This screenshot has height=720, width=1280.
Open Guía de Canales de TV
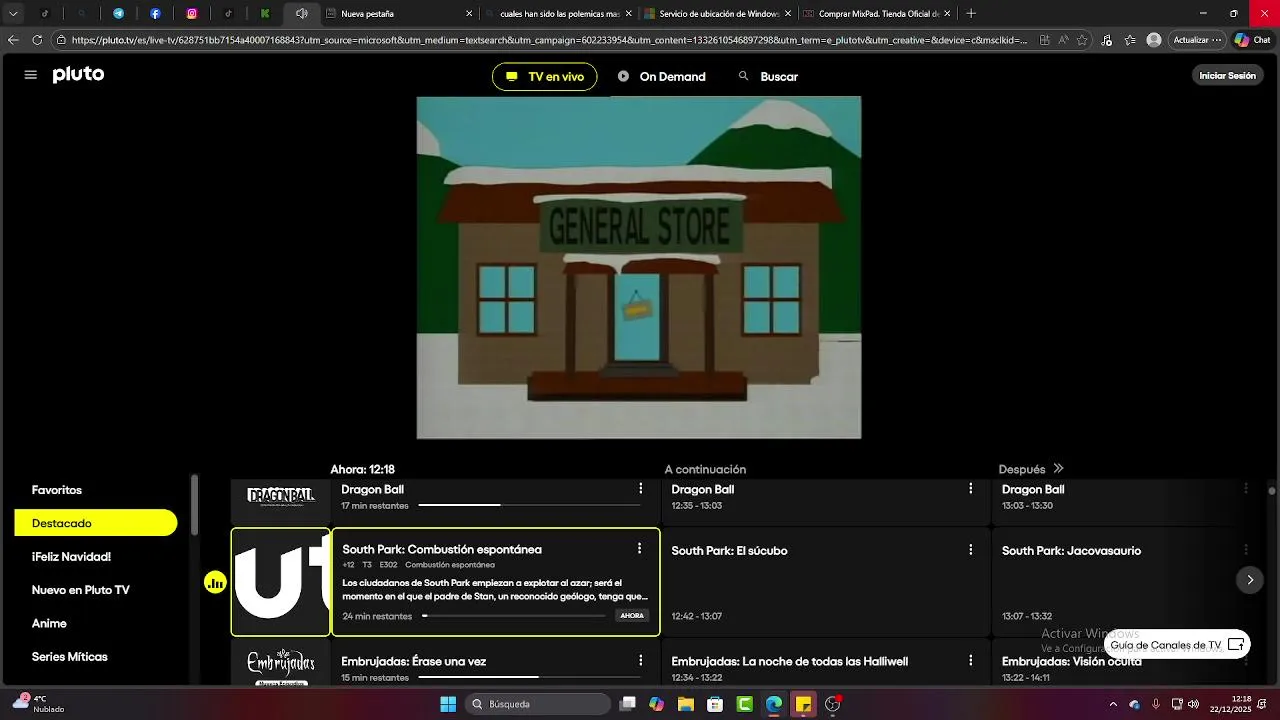click(x=1177, y=645)
